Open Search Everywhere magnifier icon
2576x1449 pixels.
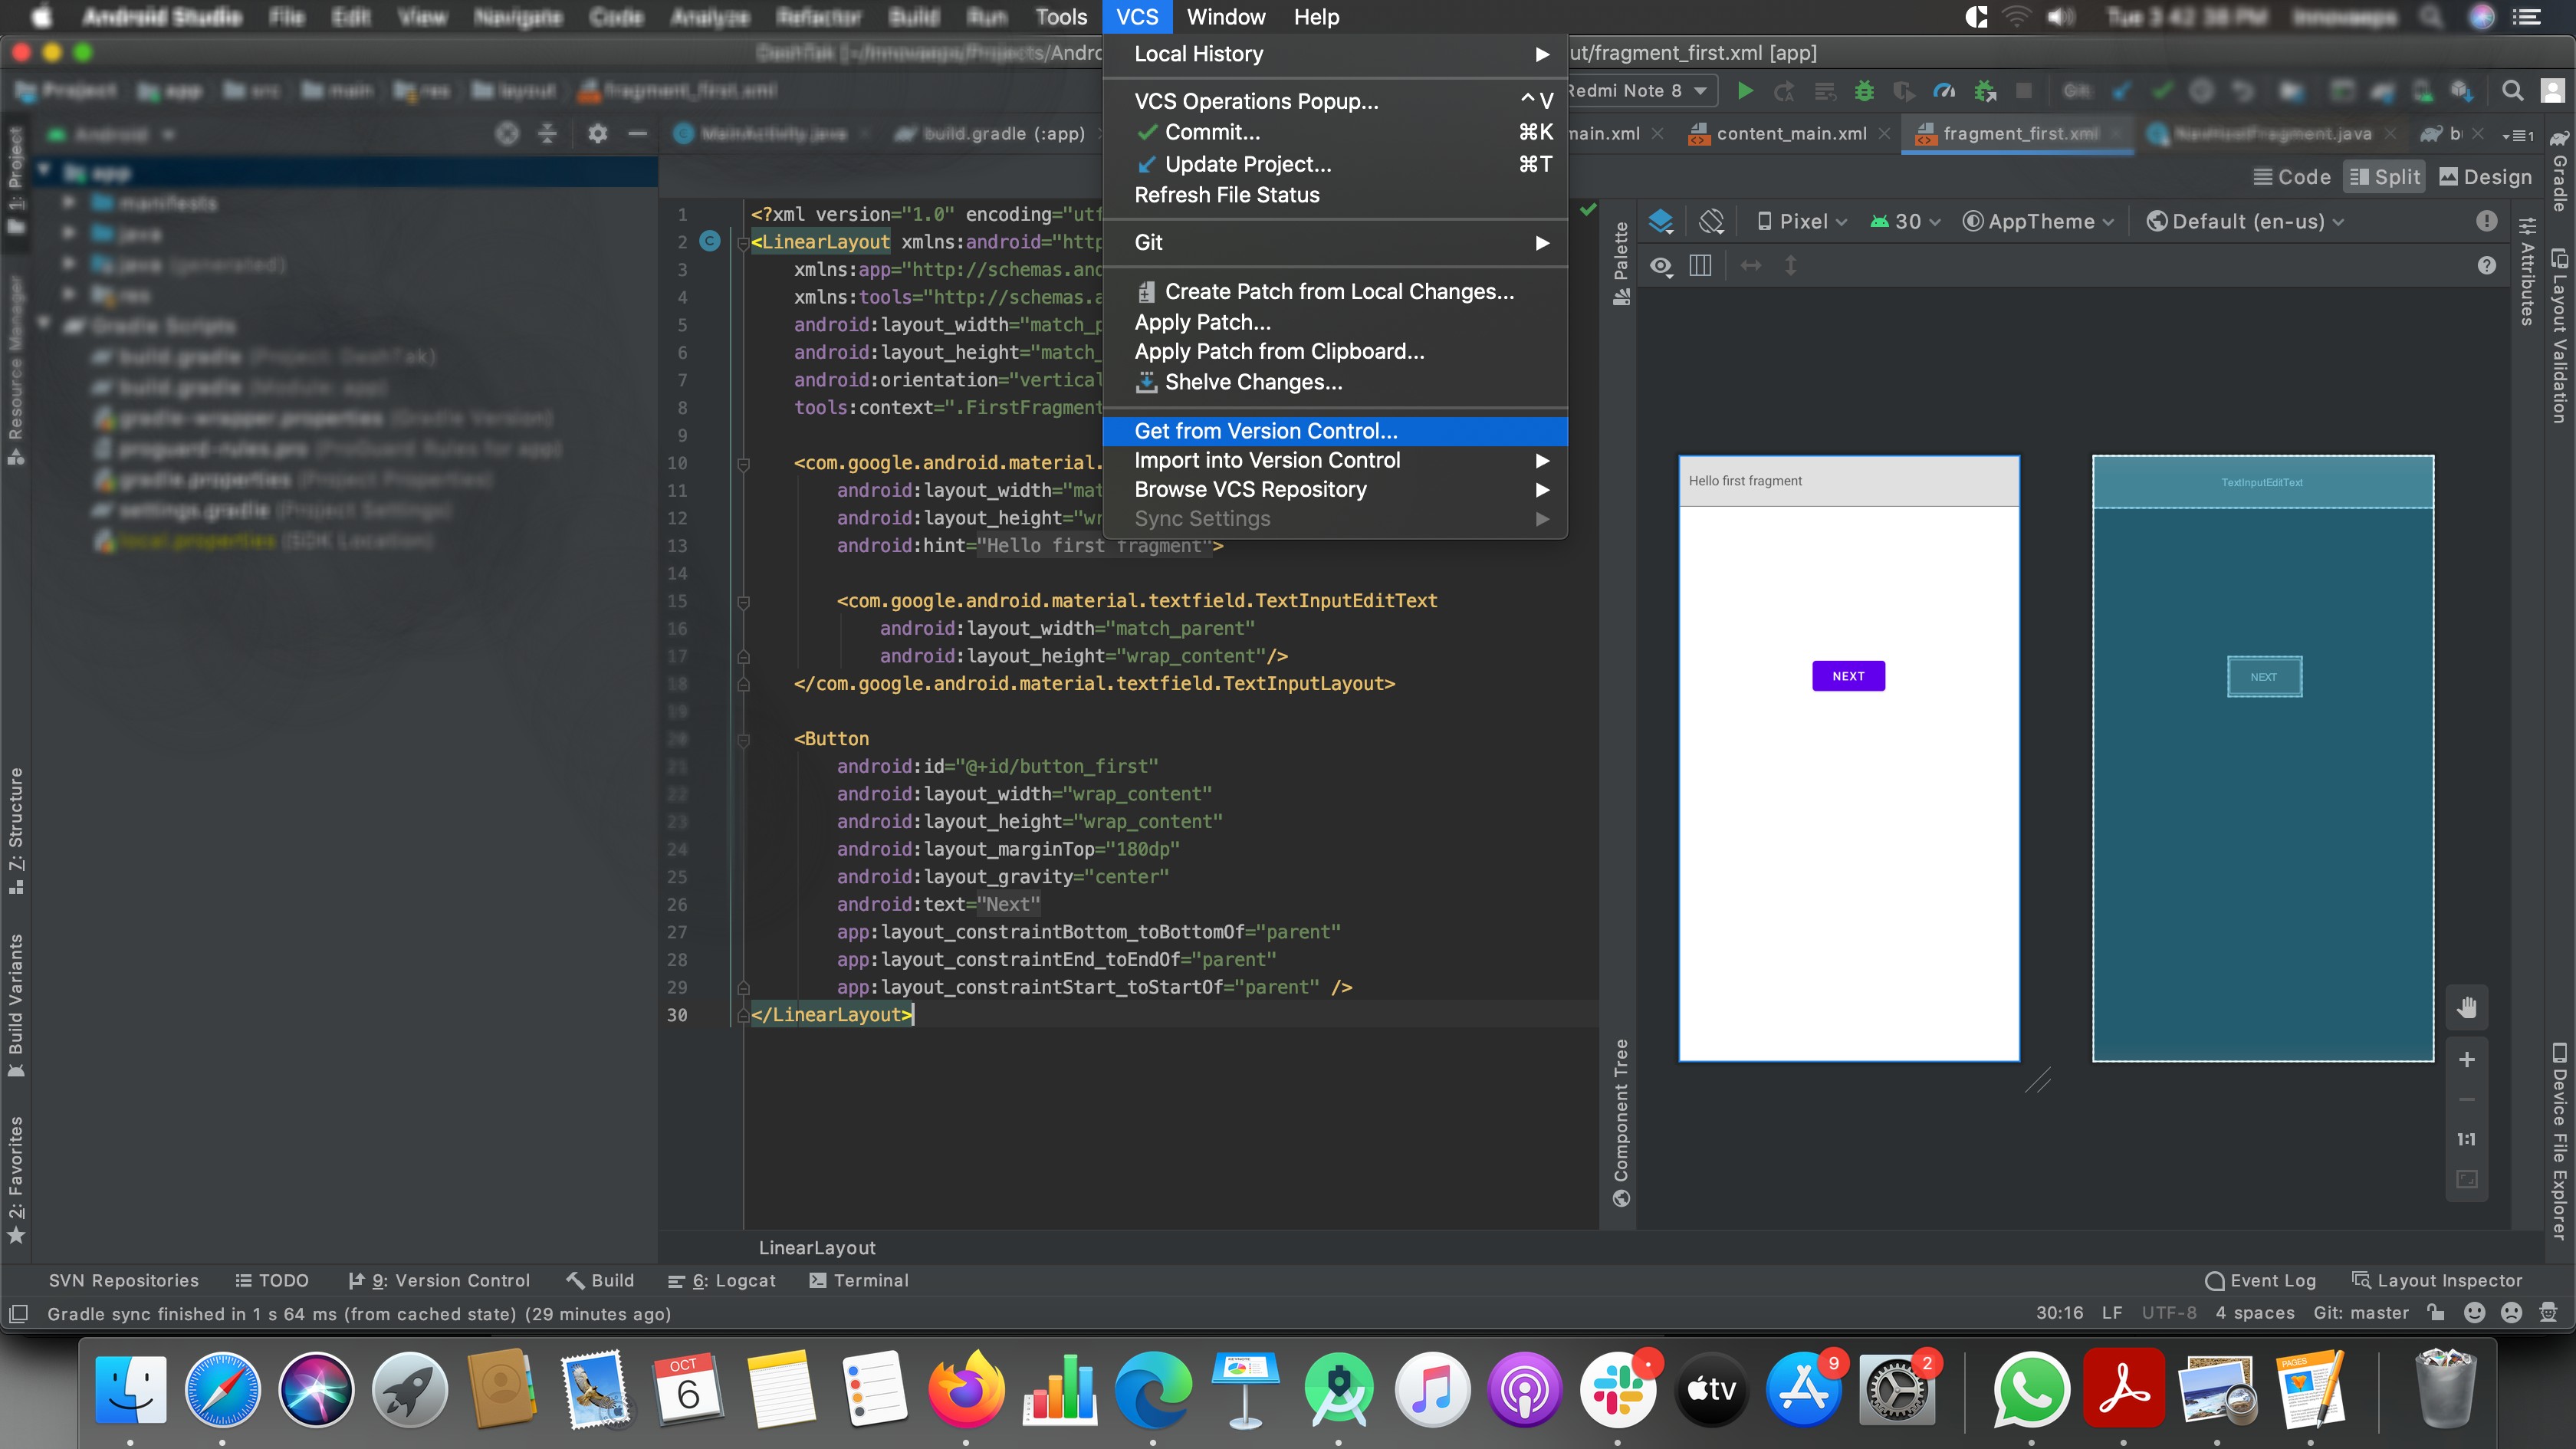pyautogui.click(x=2512, y=91)
